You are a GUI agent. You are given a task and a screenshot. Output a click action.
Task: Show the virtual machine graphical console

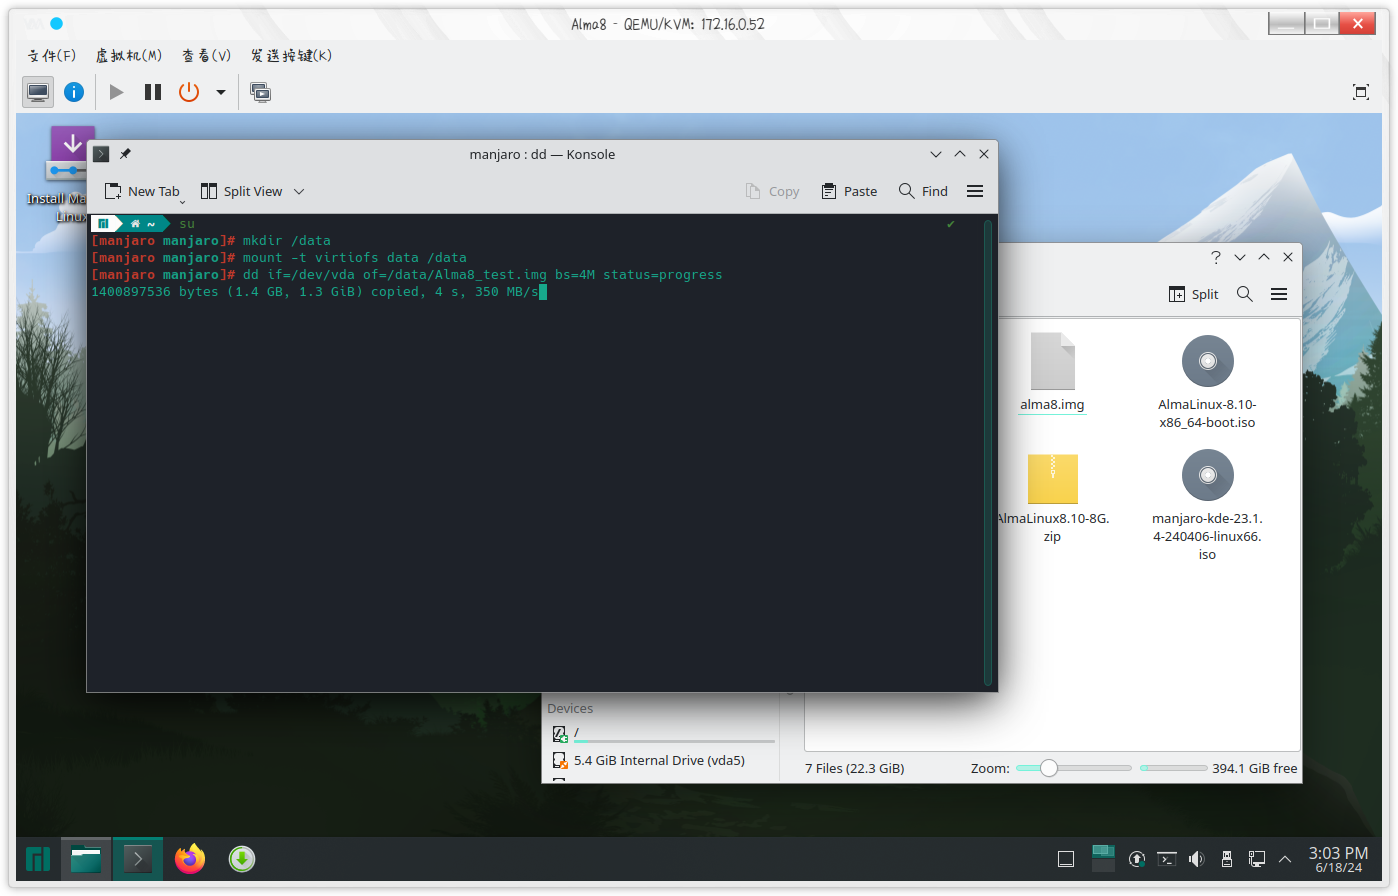[38, 92]
